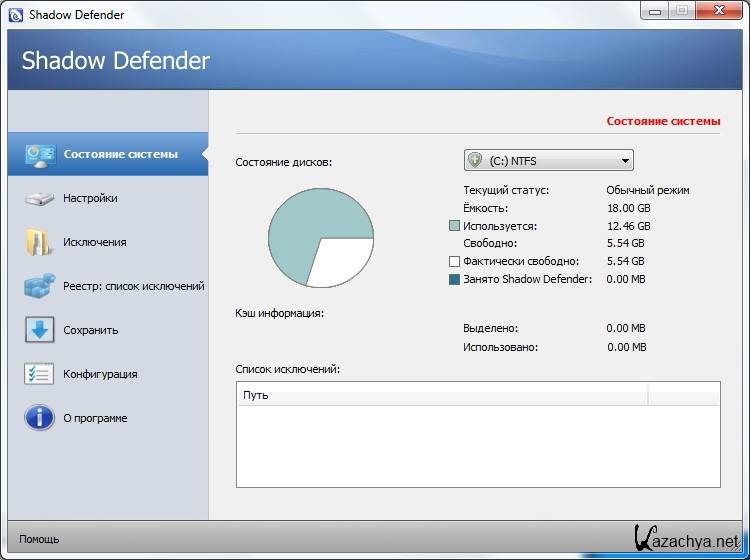Click the Конфигурация checklist icon
The image size is (750, 560).
pyautogui.click(x=39, y=374)
